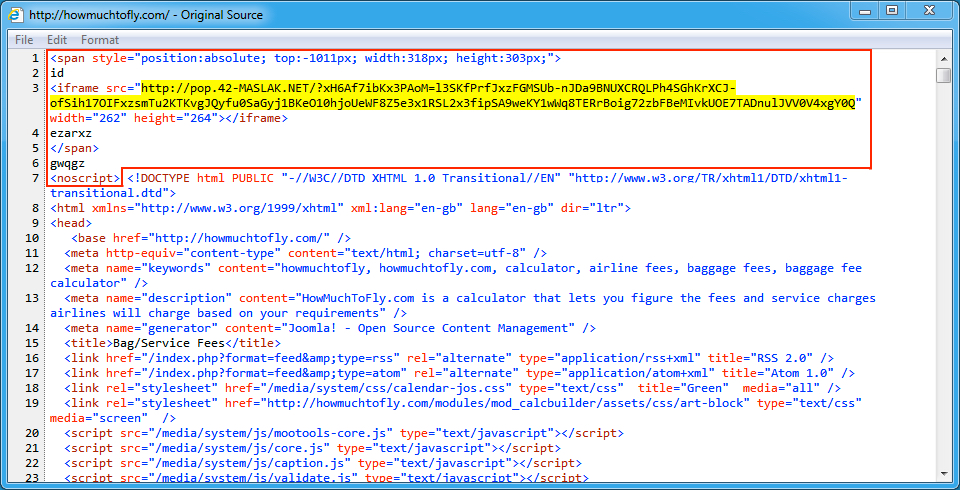
Task: Open the Format menu
Action: tap(100, 40)
